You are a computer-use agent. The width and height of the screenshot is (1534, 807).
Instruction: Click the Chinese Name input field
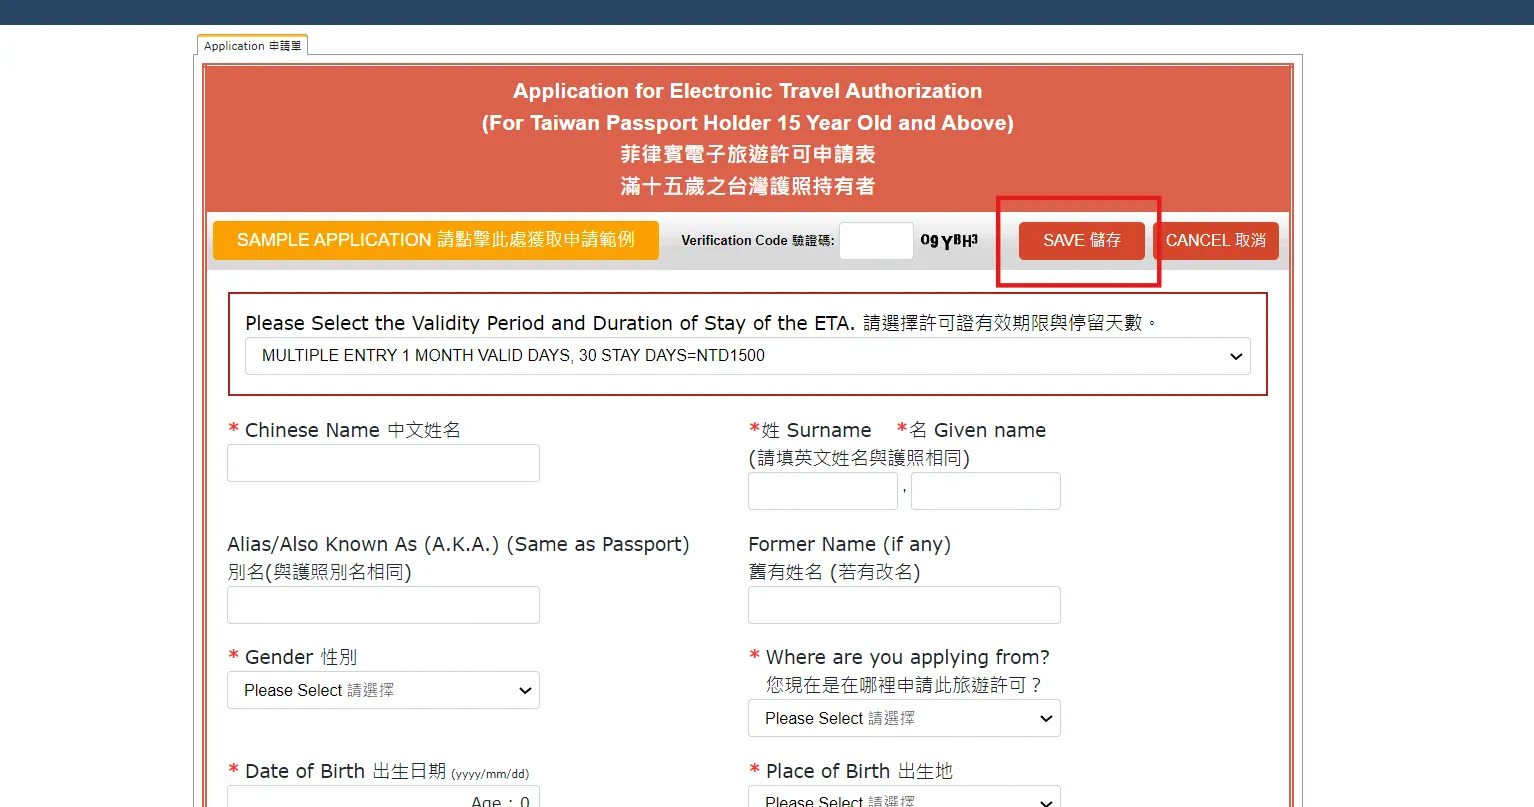pos(383,463)
